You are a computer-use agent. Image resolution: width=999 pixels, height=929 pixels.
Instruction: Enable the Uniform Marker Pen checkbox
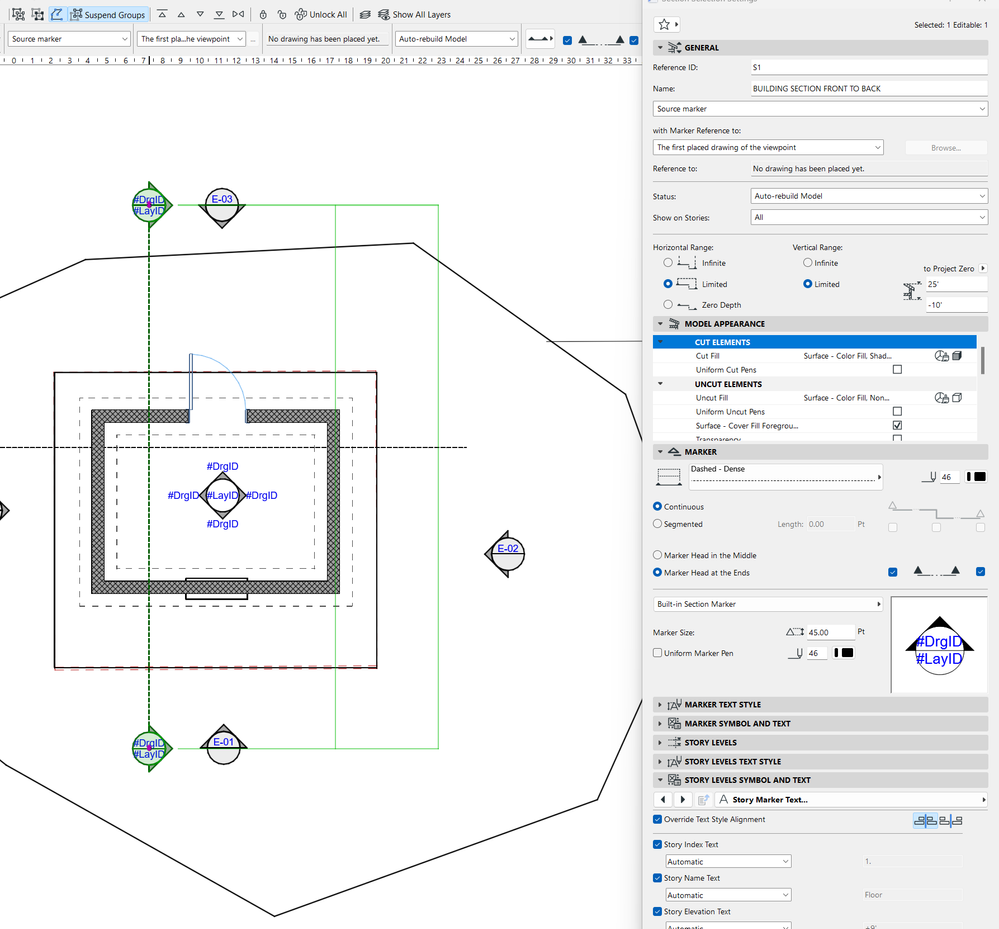coord(657,653)
